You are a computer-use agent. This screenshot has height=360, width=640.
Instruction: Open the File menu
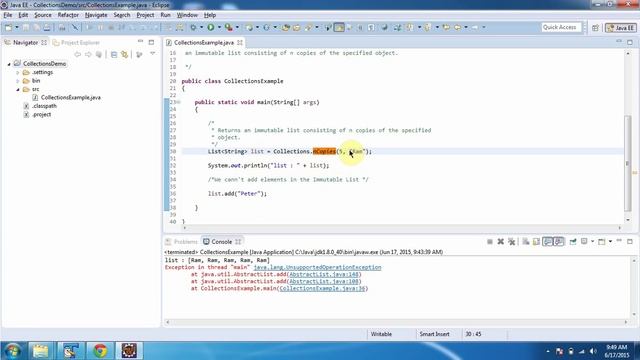pyautogui.click(x=8, y=15)
